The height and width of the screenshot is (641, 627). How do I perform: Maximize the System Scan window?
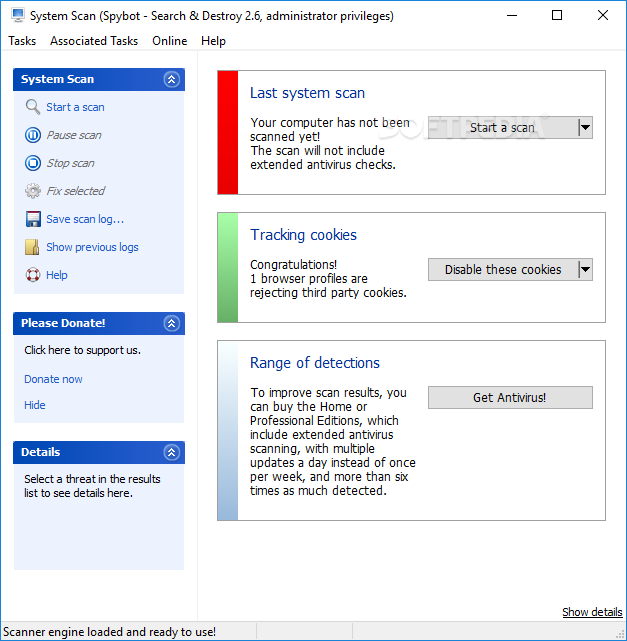(x=557, y=16)
